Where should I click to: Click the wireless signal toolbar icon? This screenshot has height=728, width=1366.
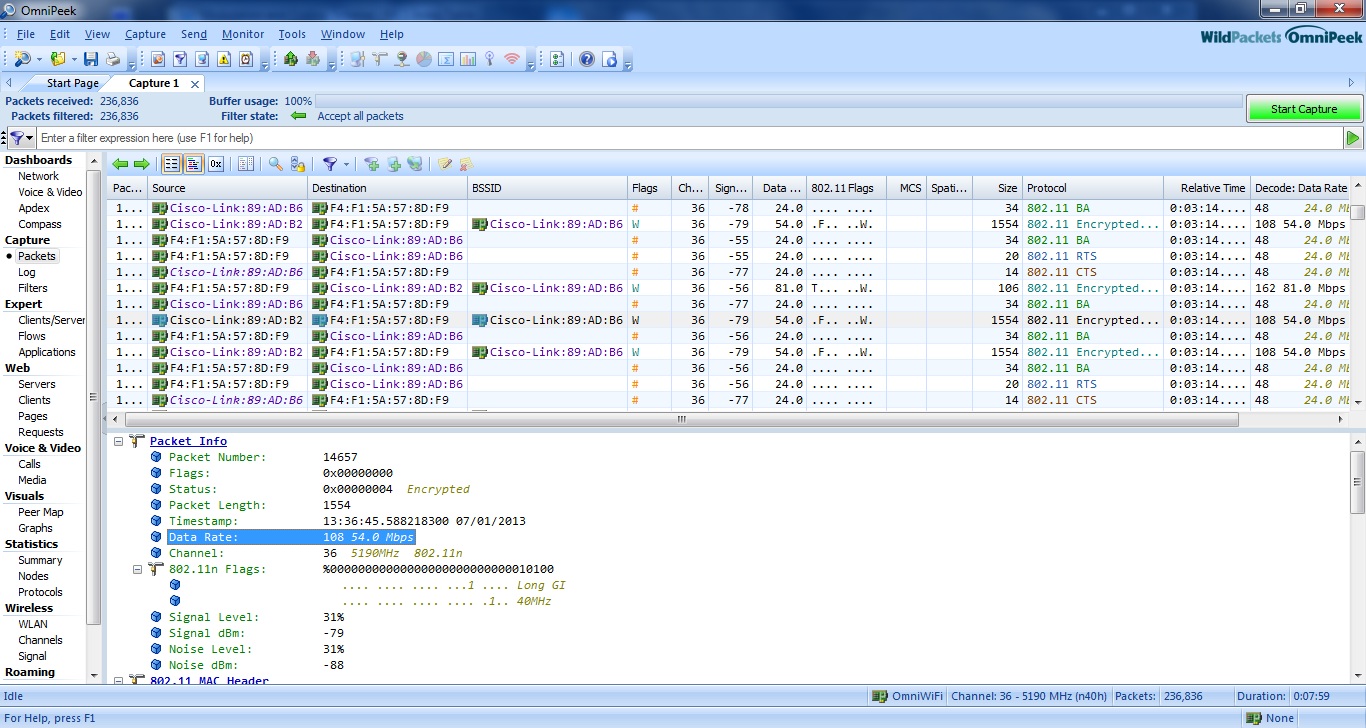(x=512, y=59)
